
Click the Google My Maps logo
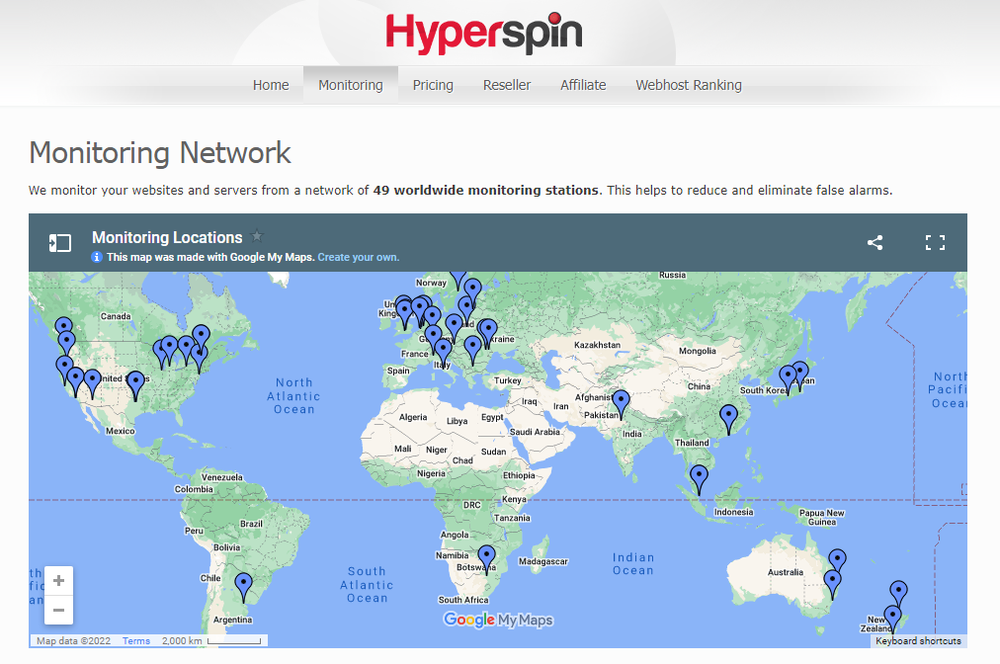(498, 620)
